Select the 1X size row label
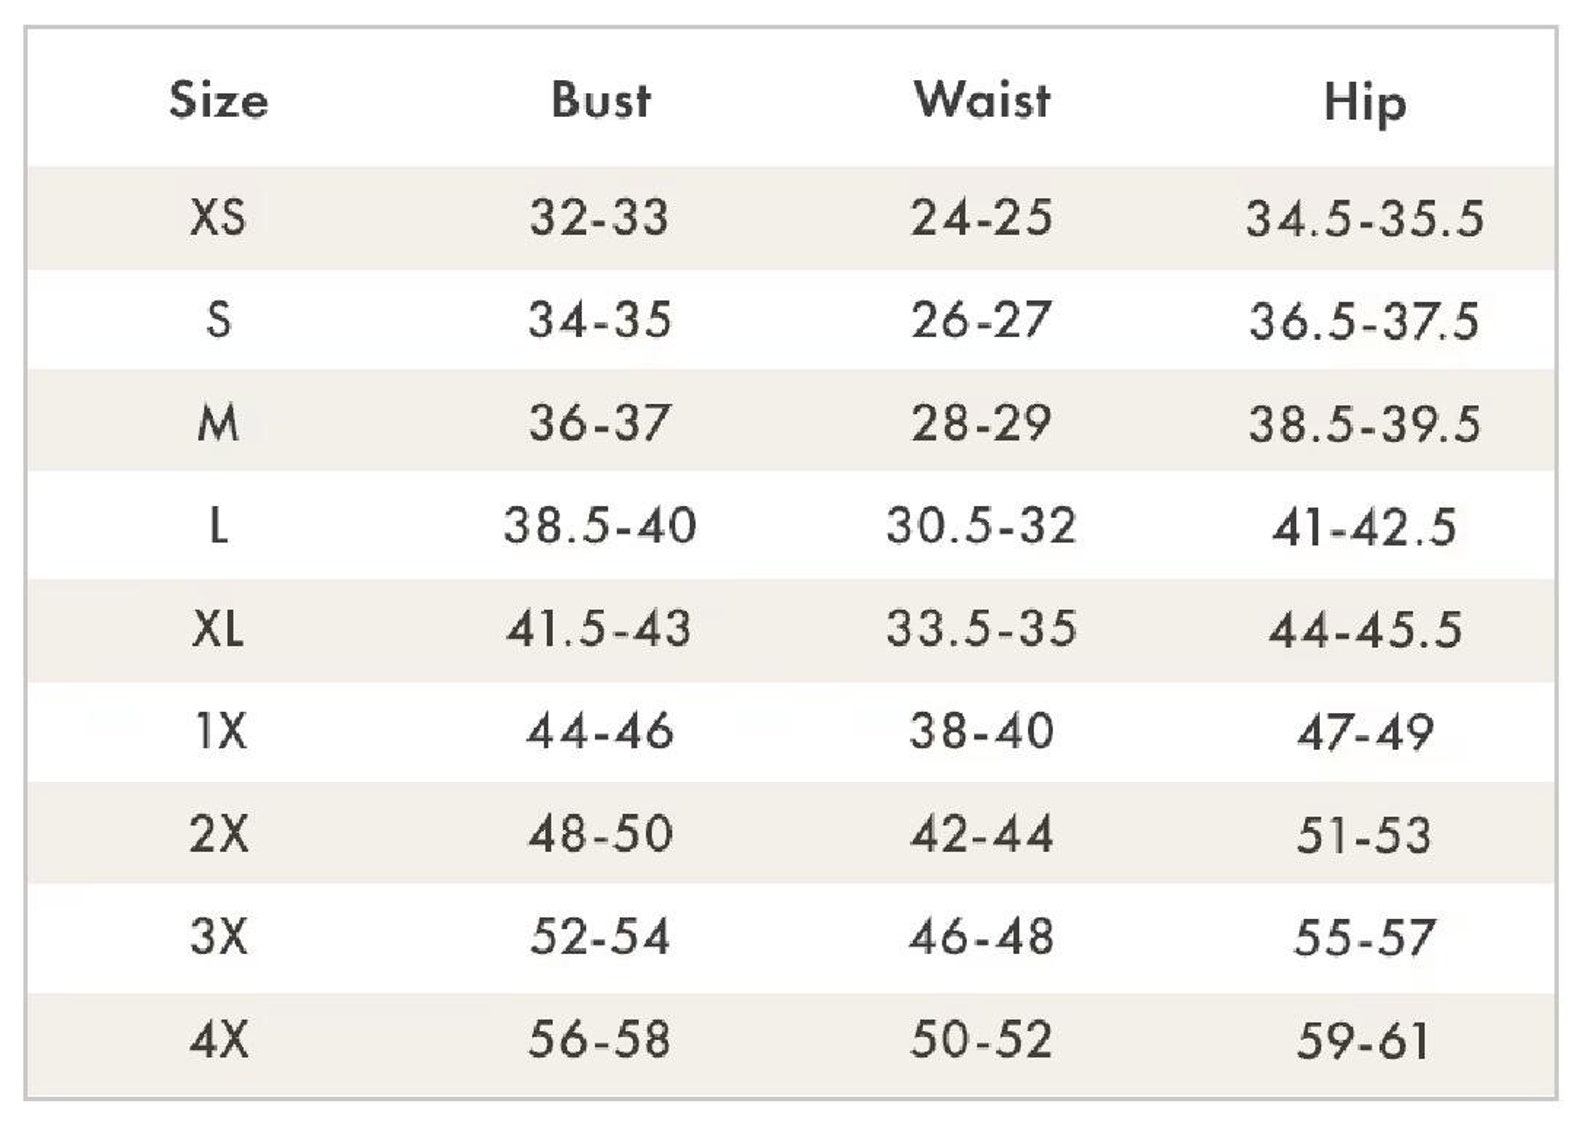This screenshot has height=1126, width=1588. 220,732
